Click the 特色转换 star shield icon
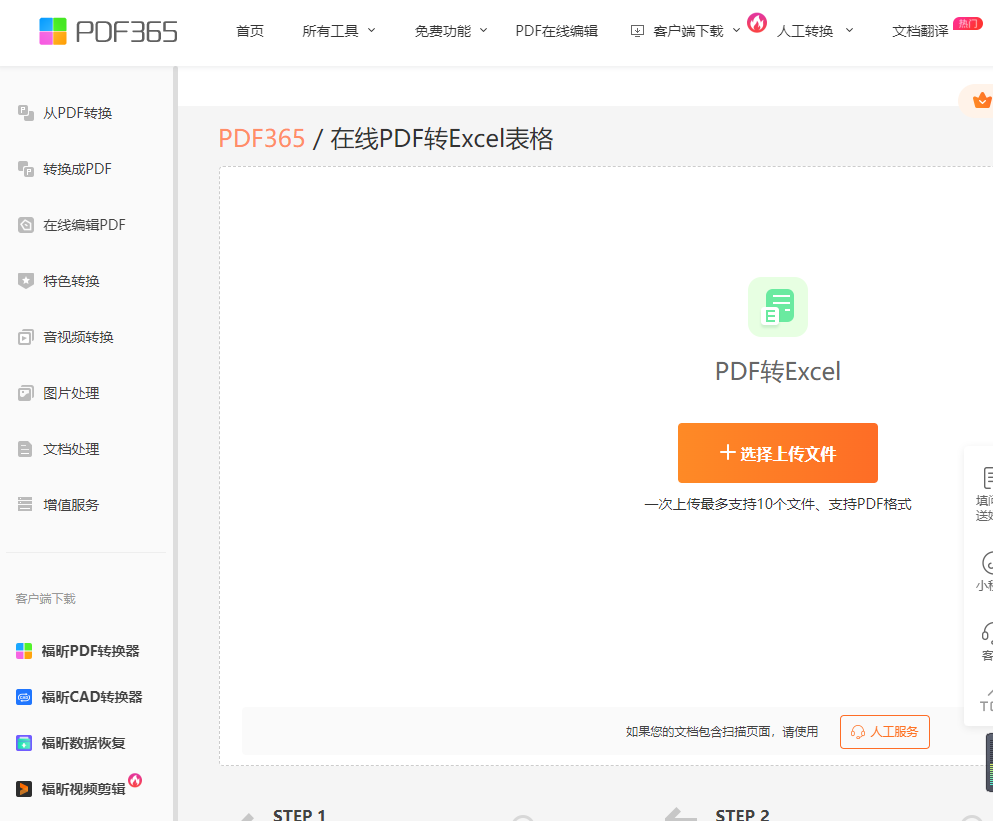993x821 pixels. pos(25,281)
